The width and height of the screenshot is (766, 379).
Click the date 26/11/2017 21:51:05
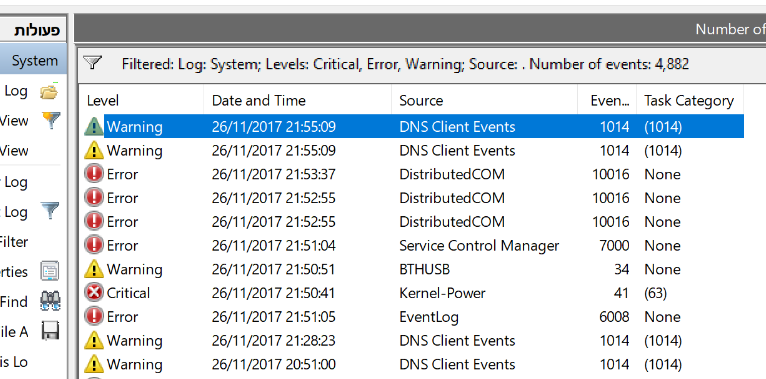(274, 317)
